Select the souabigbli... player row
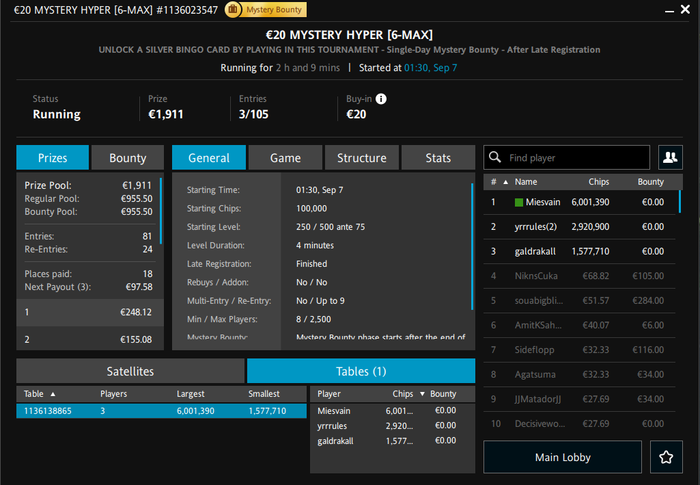The width and height of the screenshot is (700, 485). tap(579, 301)
